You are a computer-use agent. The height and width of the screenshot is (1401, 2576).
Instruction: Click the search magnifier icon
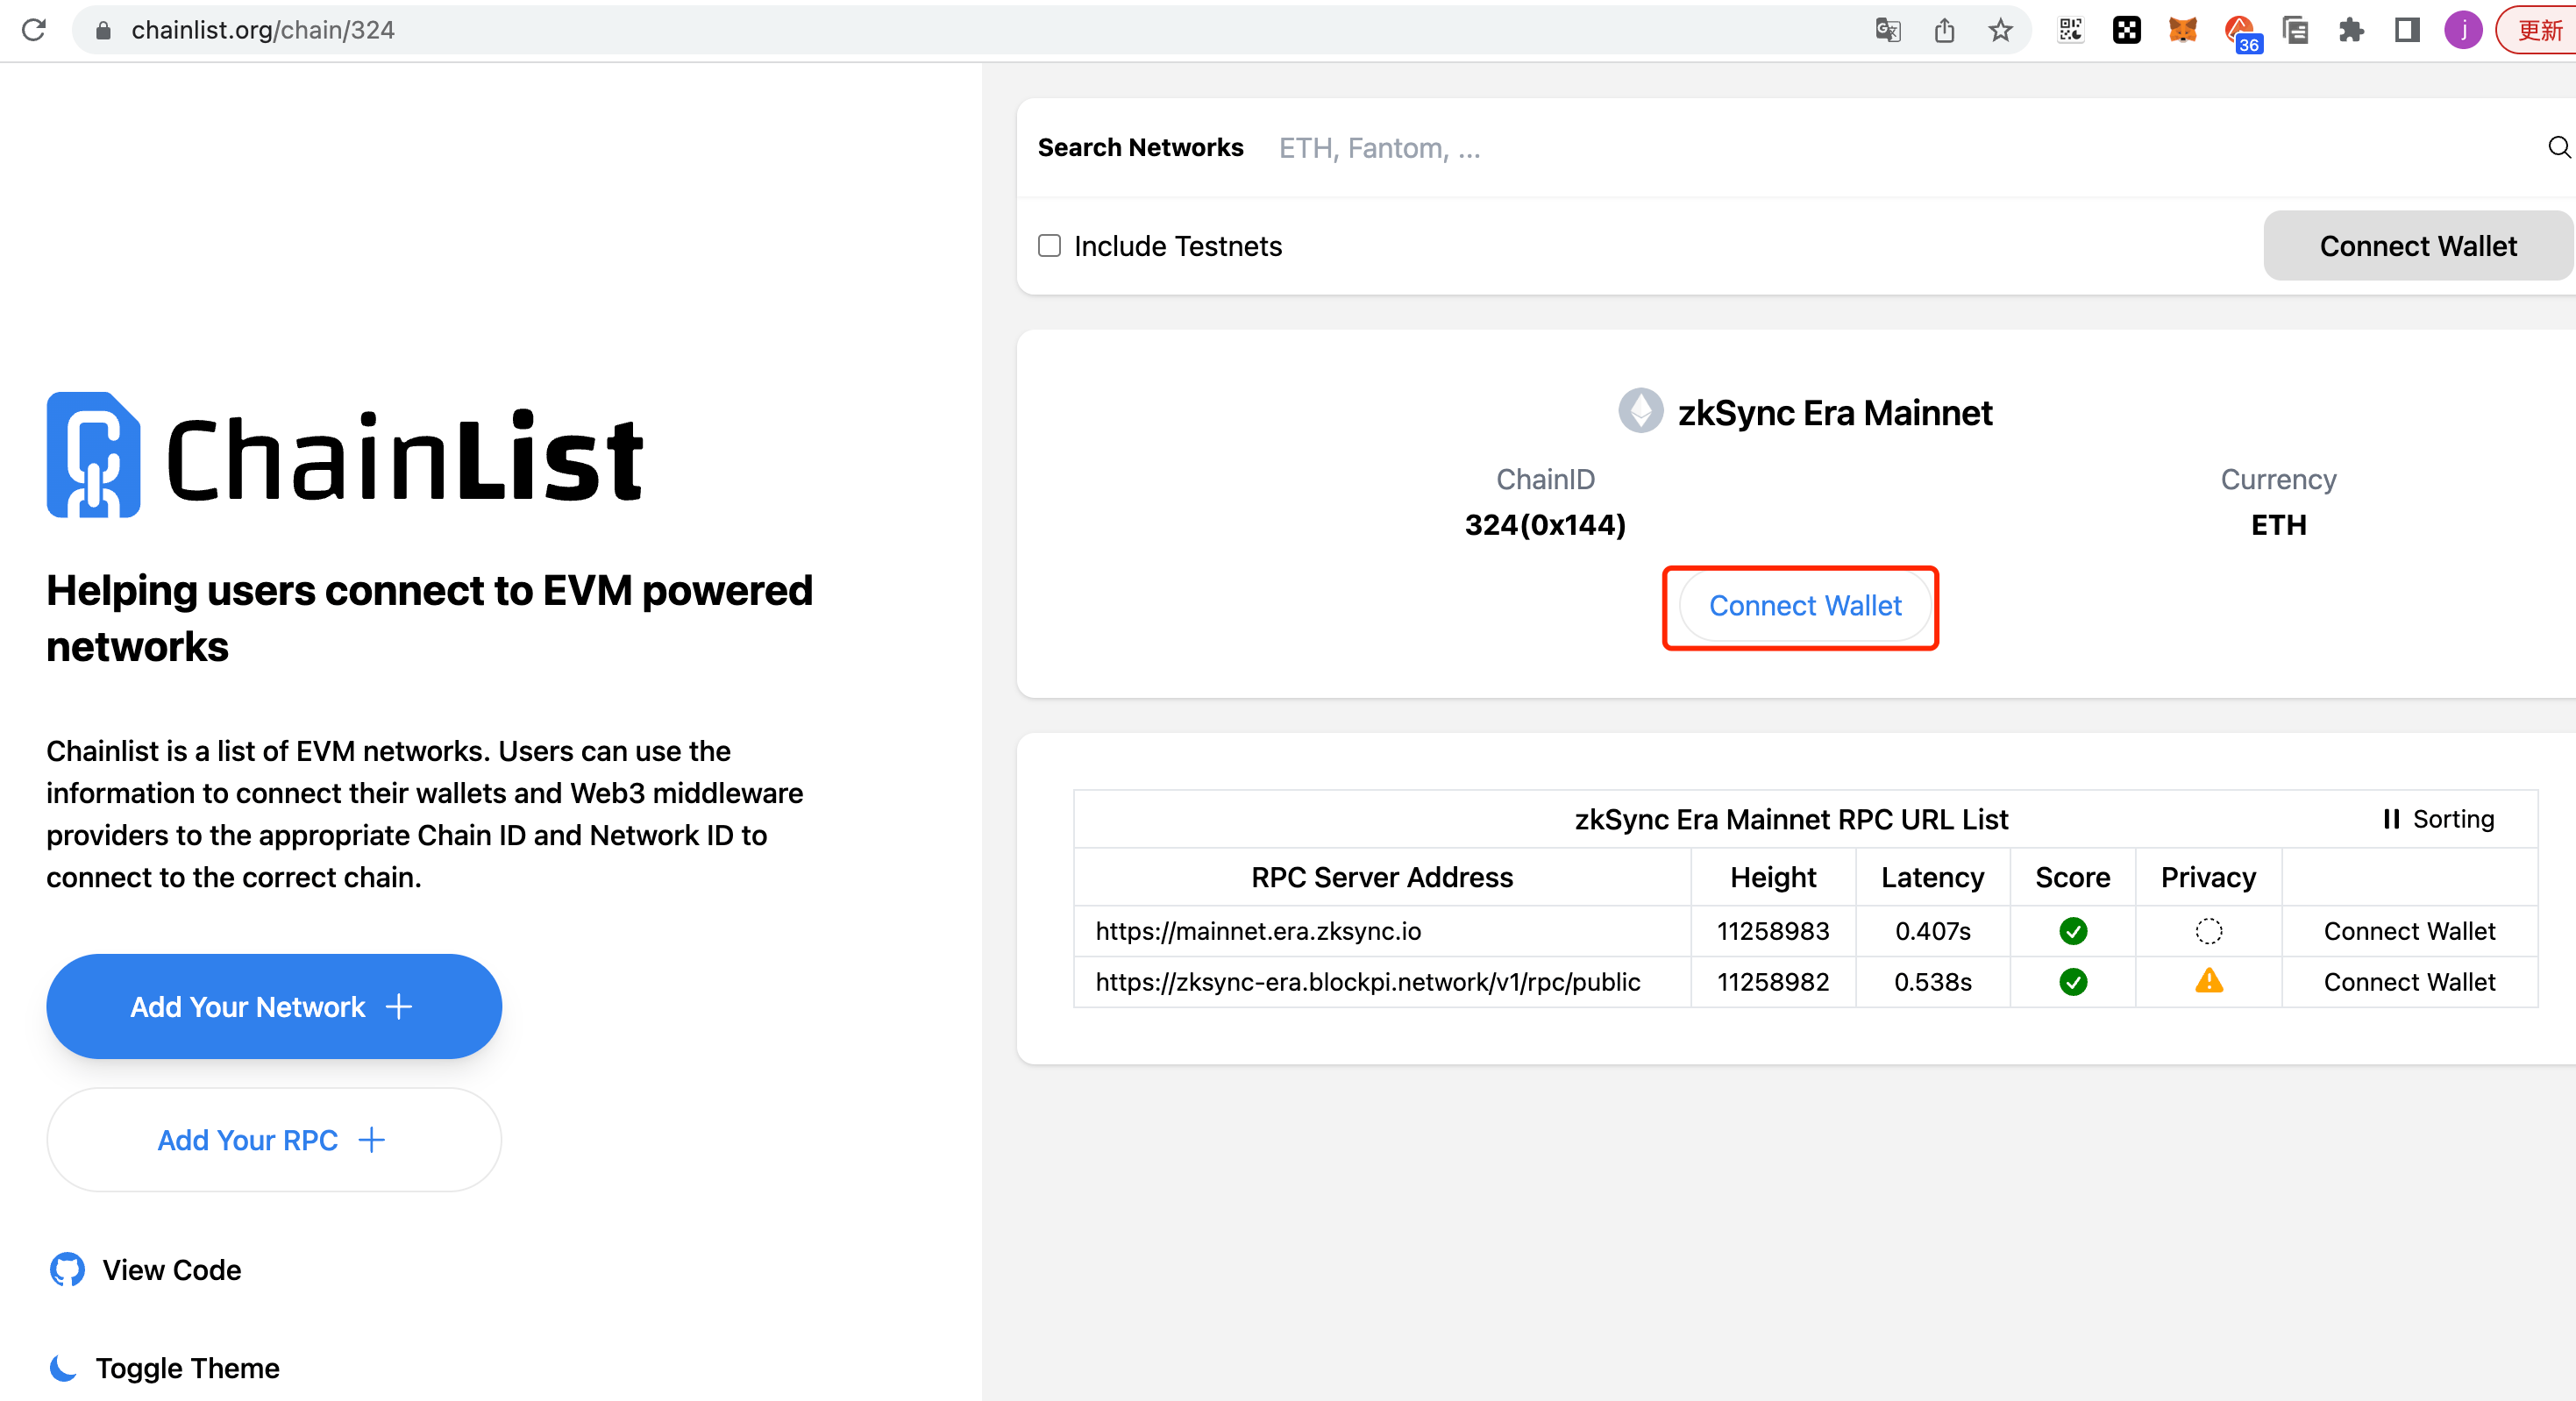tap(2557, 148)
